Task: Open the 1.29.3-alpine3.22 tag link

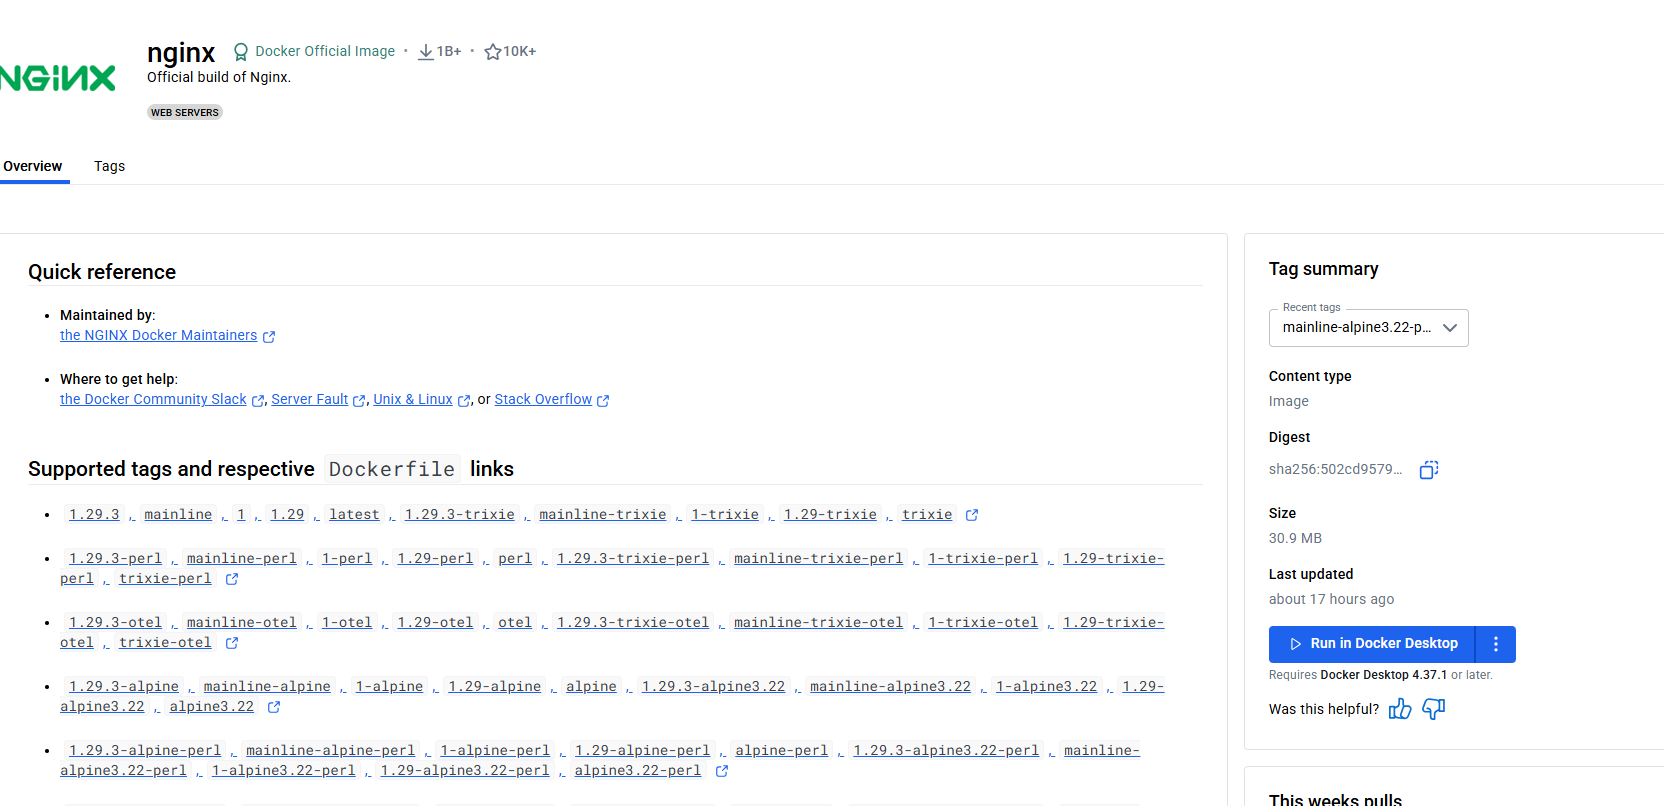Action: [x=713, y=686]
